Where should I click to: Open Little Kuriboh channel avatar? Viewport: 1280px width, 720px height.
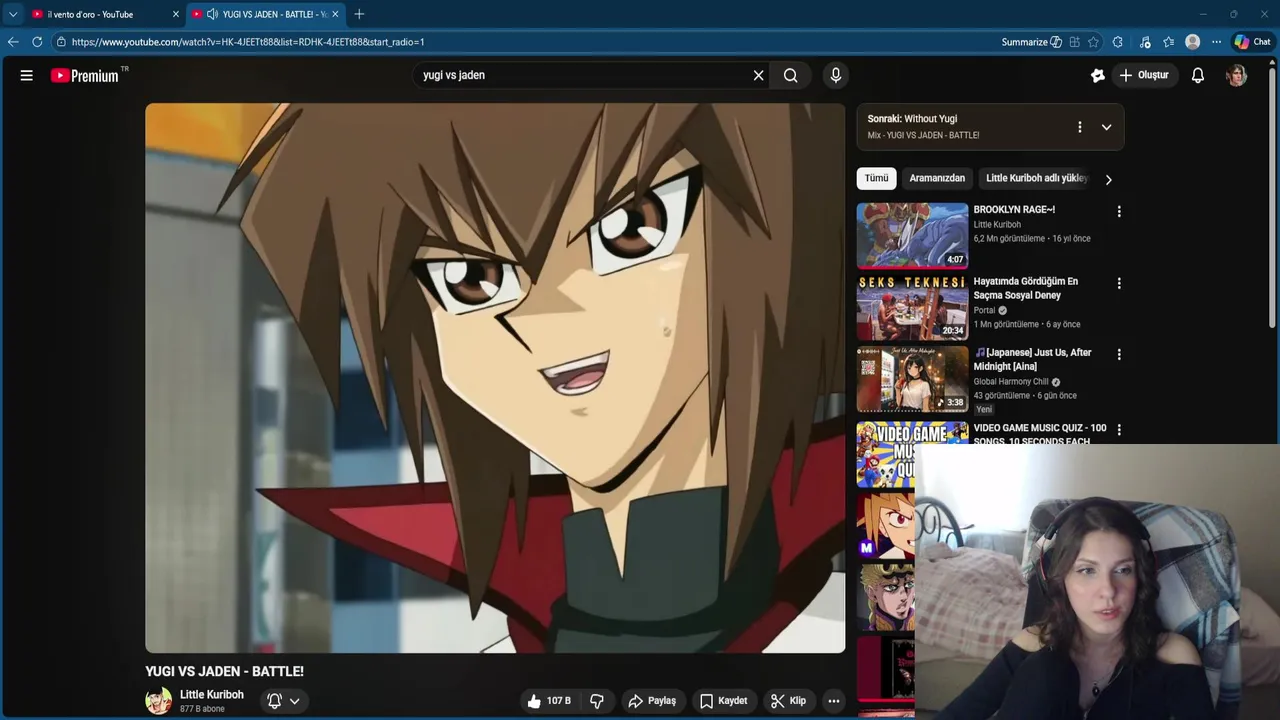click(158, 701)
